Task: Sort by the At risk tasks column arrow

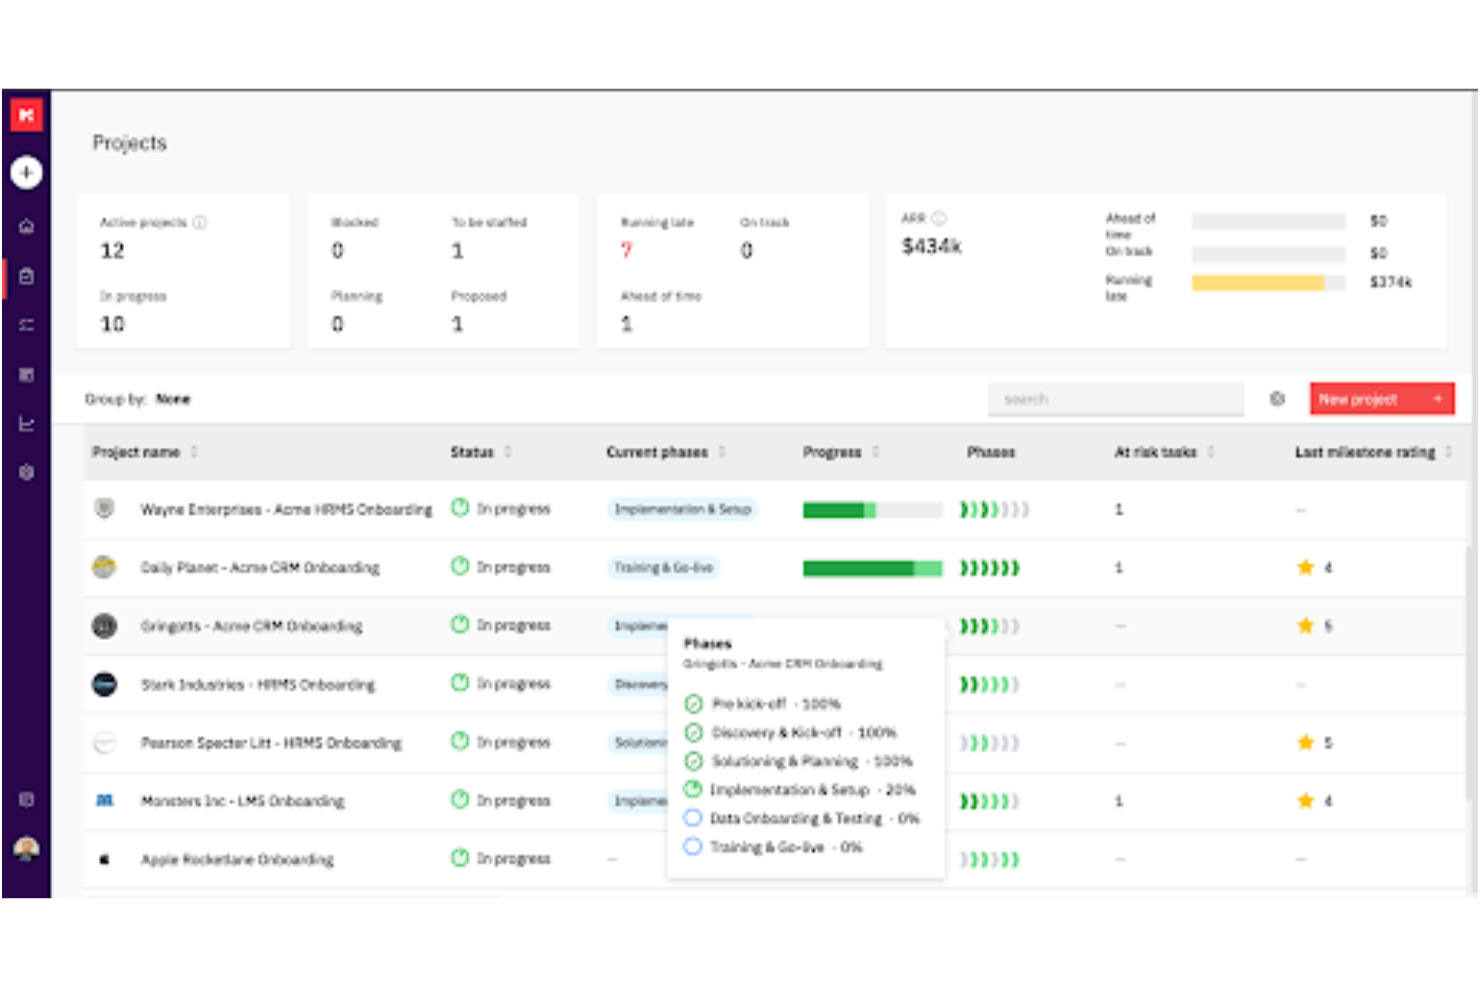Action: click(1211, 452)
